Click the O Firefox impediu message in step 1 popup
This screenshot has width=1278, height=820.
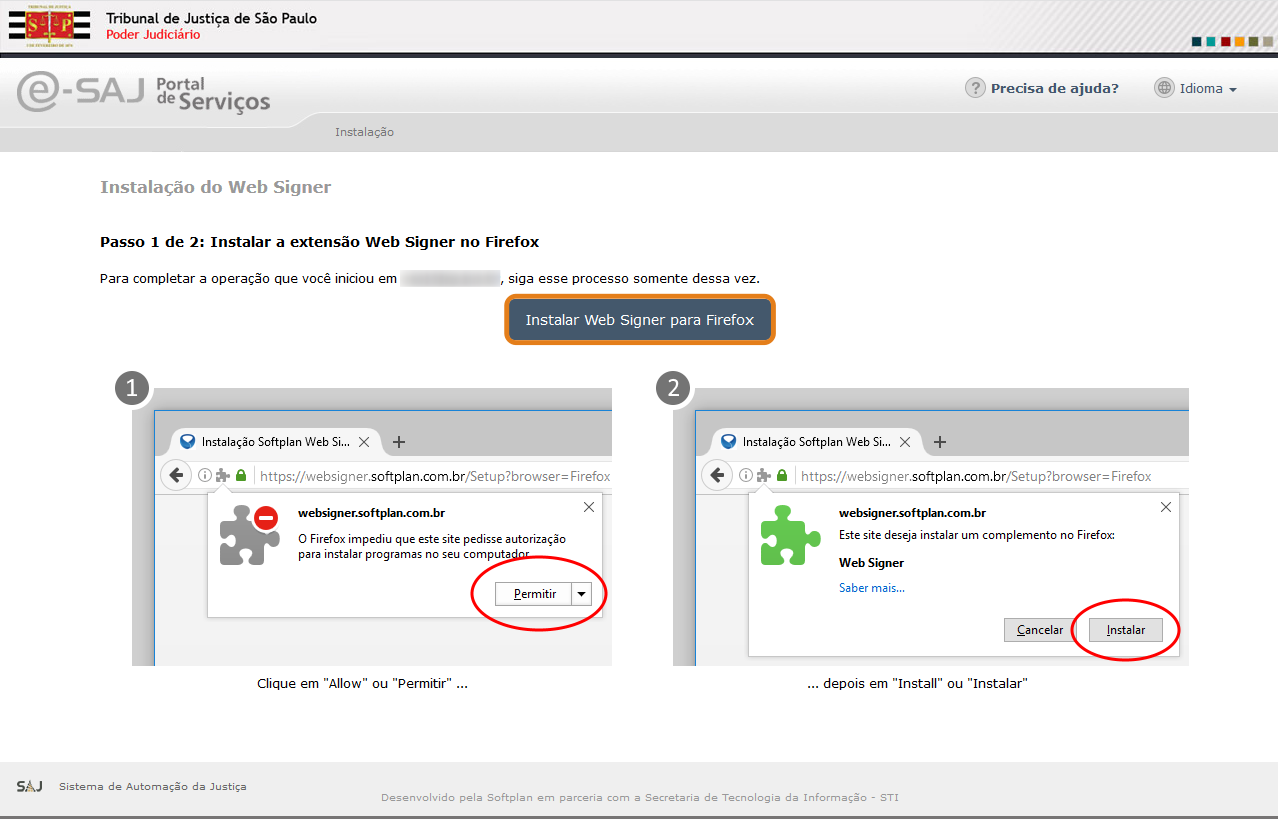[x=432, y=546]
